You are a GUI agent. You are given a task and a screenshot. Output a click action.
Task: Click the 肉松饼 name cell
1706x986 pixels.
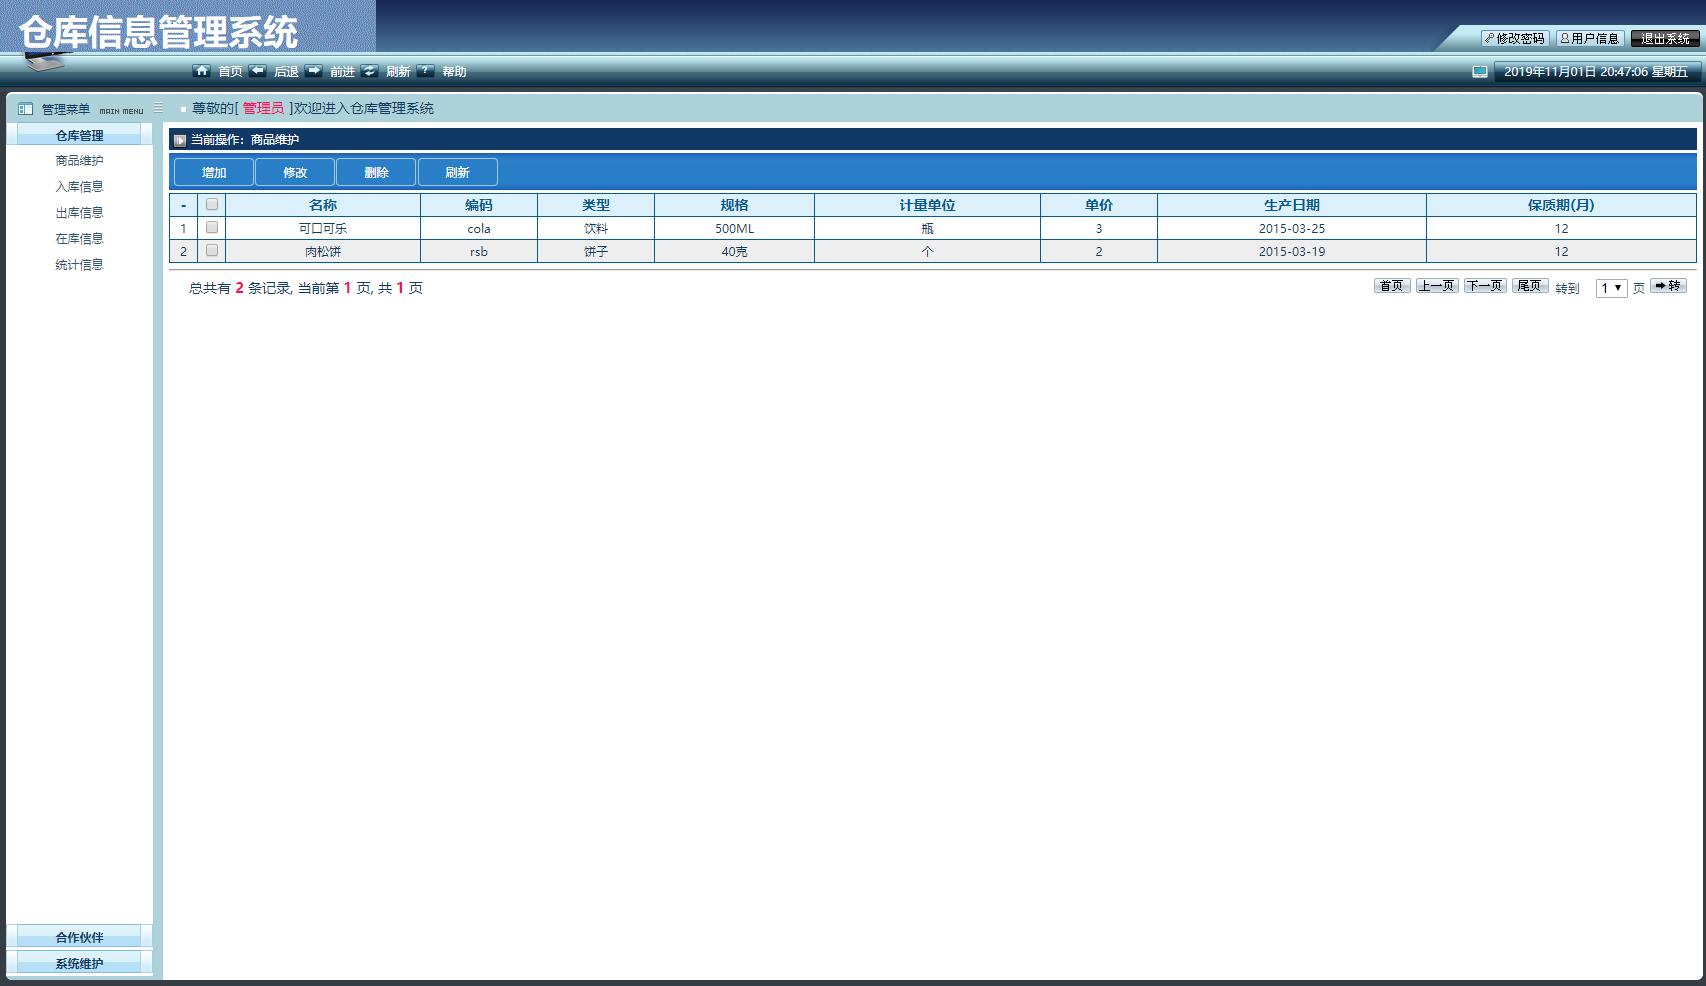click(323, 251)
